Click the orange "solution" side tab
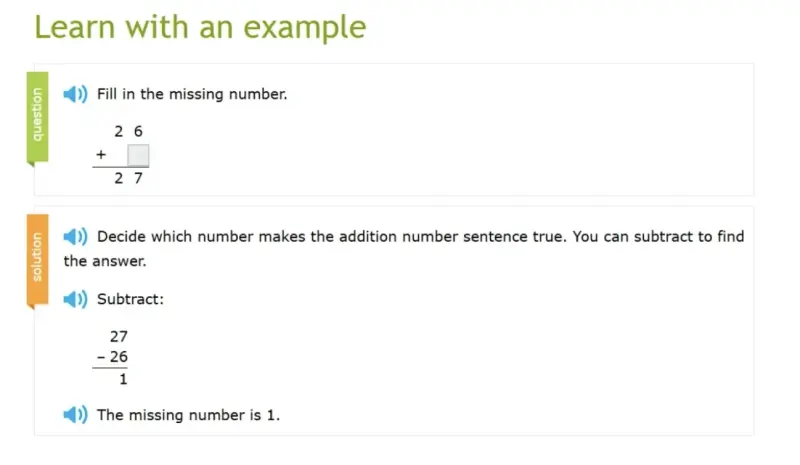The image size is (800, 465). pyautogui.click(x=37, y=258)
